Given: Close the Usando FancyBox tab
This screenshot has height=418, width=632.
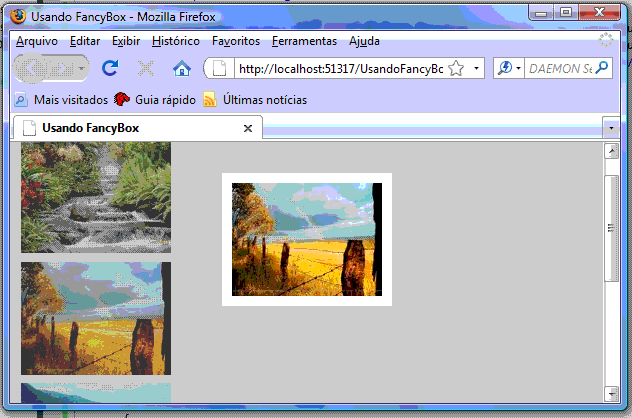Looking at the screenshot, I should (248, 129).
